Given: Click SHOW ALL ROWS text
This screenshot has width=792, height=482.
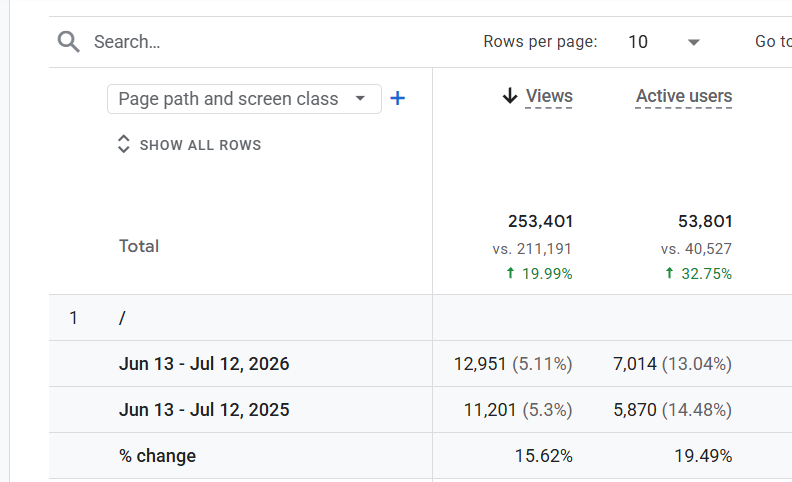Looking at the screenshot, I should pyautogui.click(x=201, y=146).
